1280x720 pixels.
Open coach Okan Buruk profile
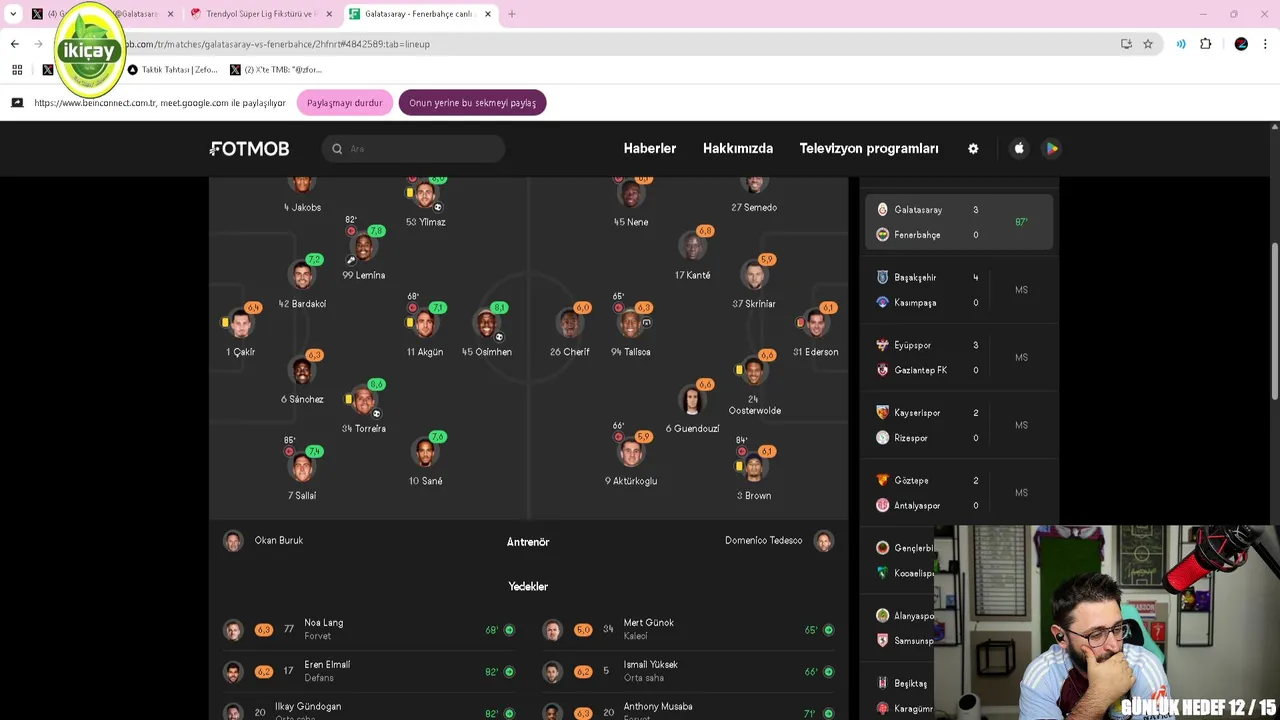pos(263,541)
